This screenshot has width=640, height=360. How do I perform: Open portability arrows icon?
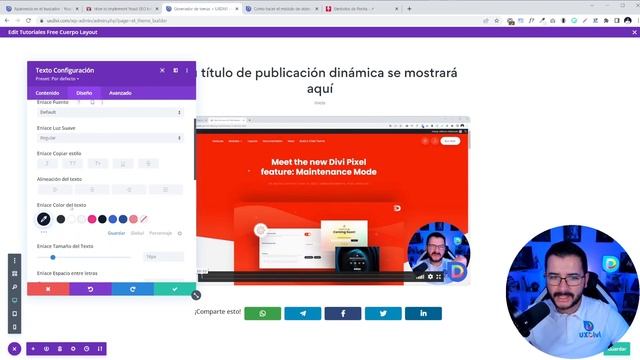click(100, 349)
